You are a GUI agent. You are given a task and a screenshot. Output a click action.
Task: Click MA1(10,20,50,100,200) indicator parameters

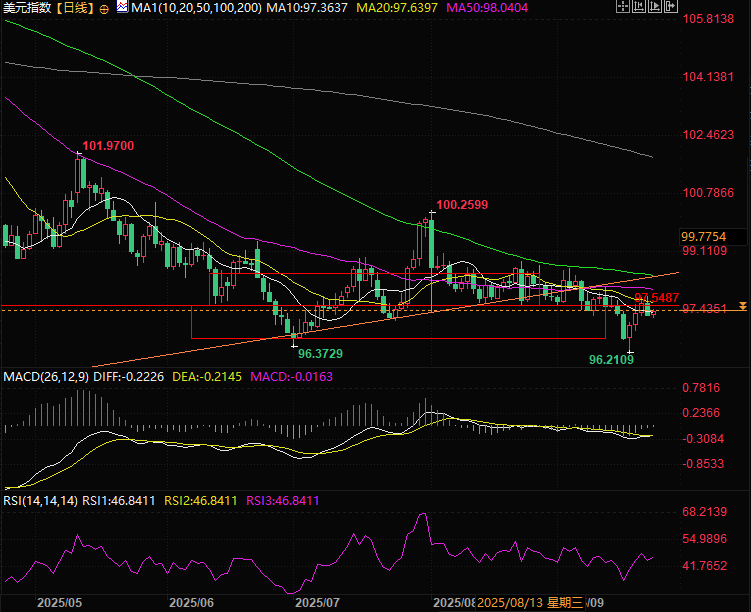(196, 8)
